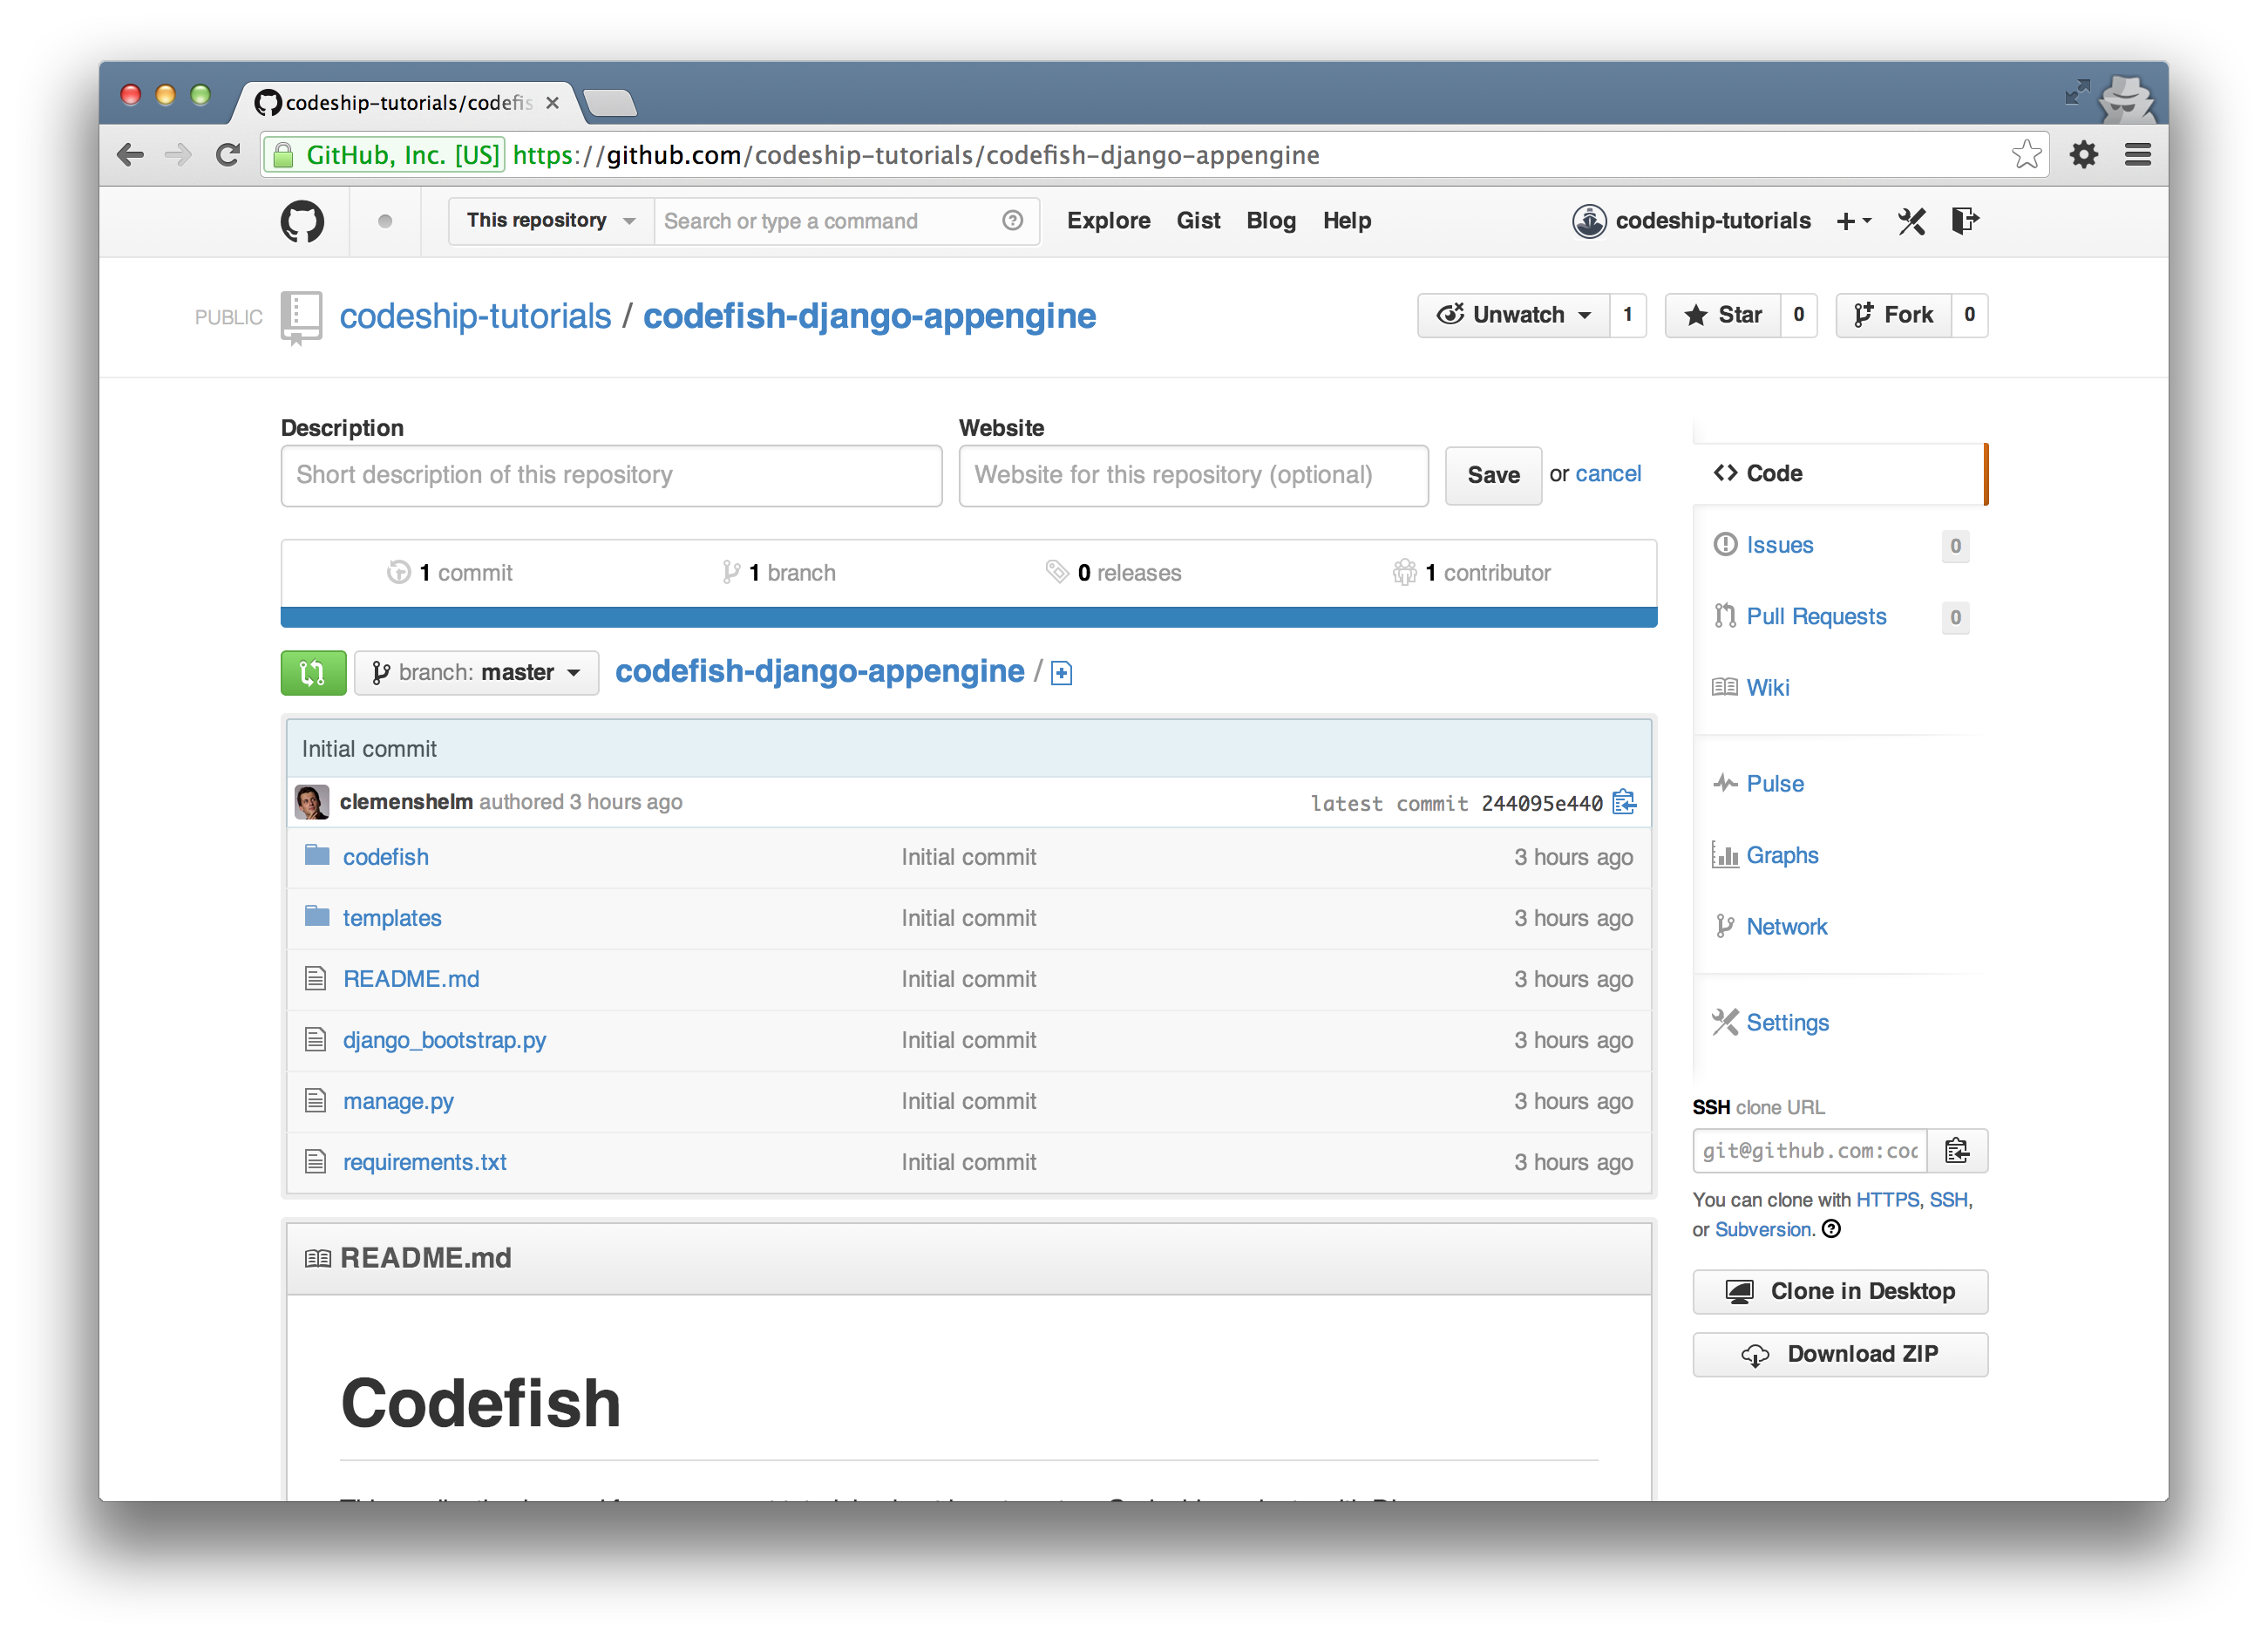The width and height of the screenshot is (2268, 1639).
Task: Expand the Unwatch dropdown
Action: (x=1513, y=315)
